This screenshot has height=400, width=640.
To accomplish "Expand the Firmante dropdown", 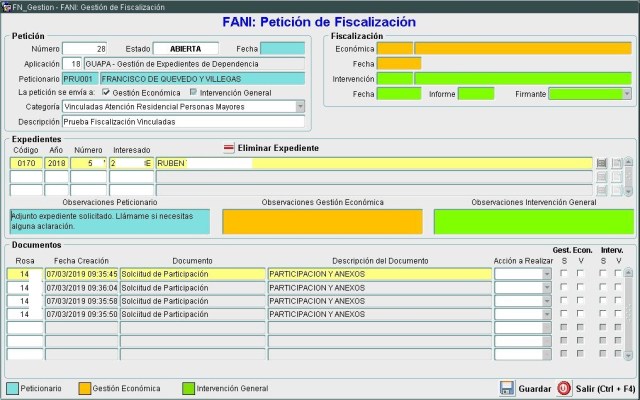I will (627, 94).
